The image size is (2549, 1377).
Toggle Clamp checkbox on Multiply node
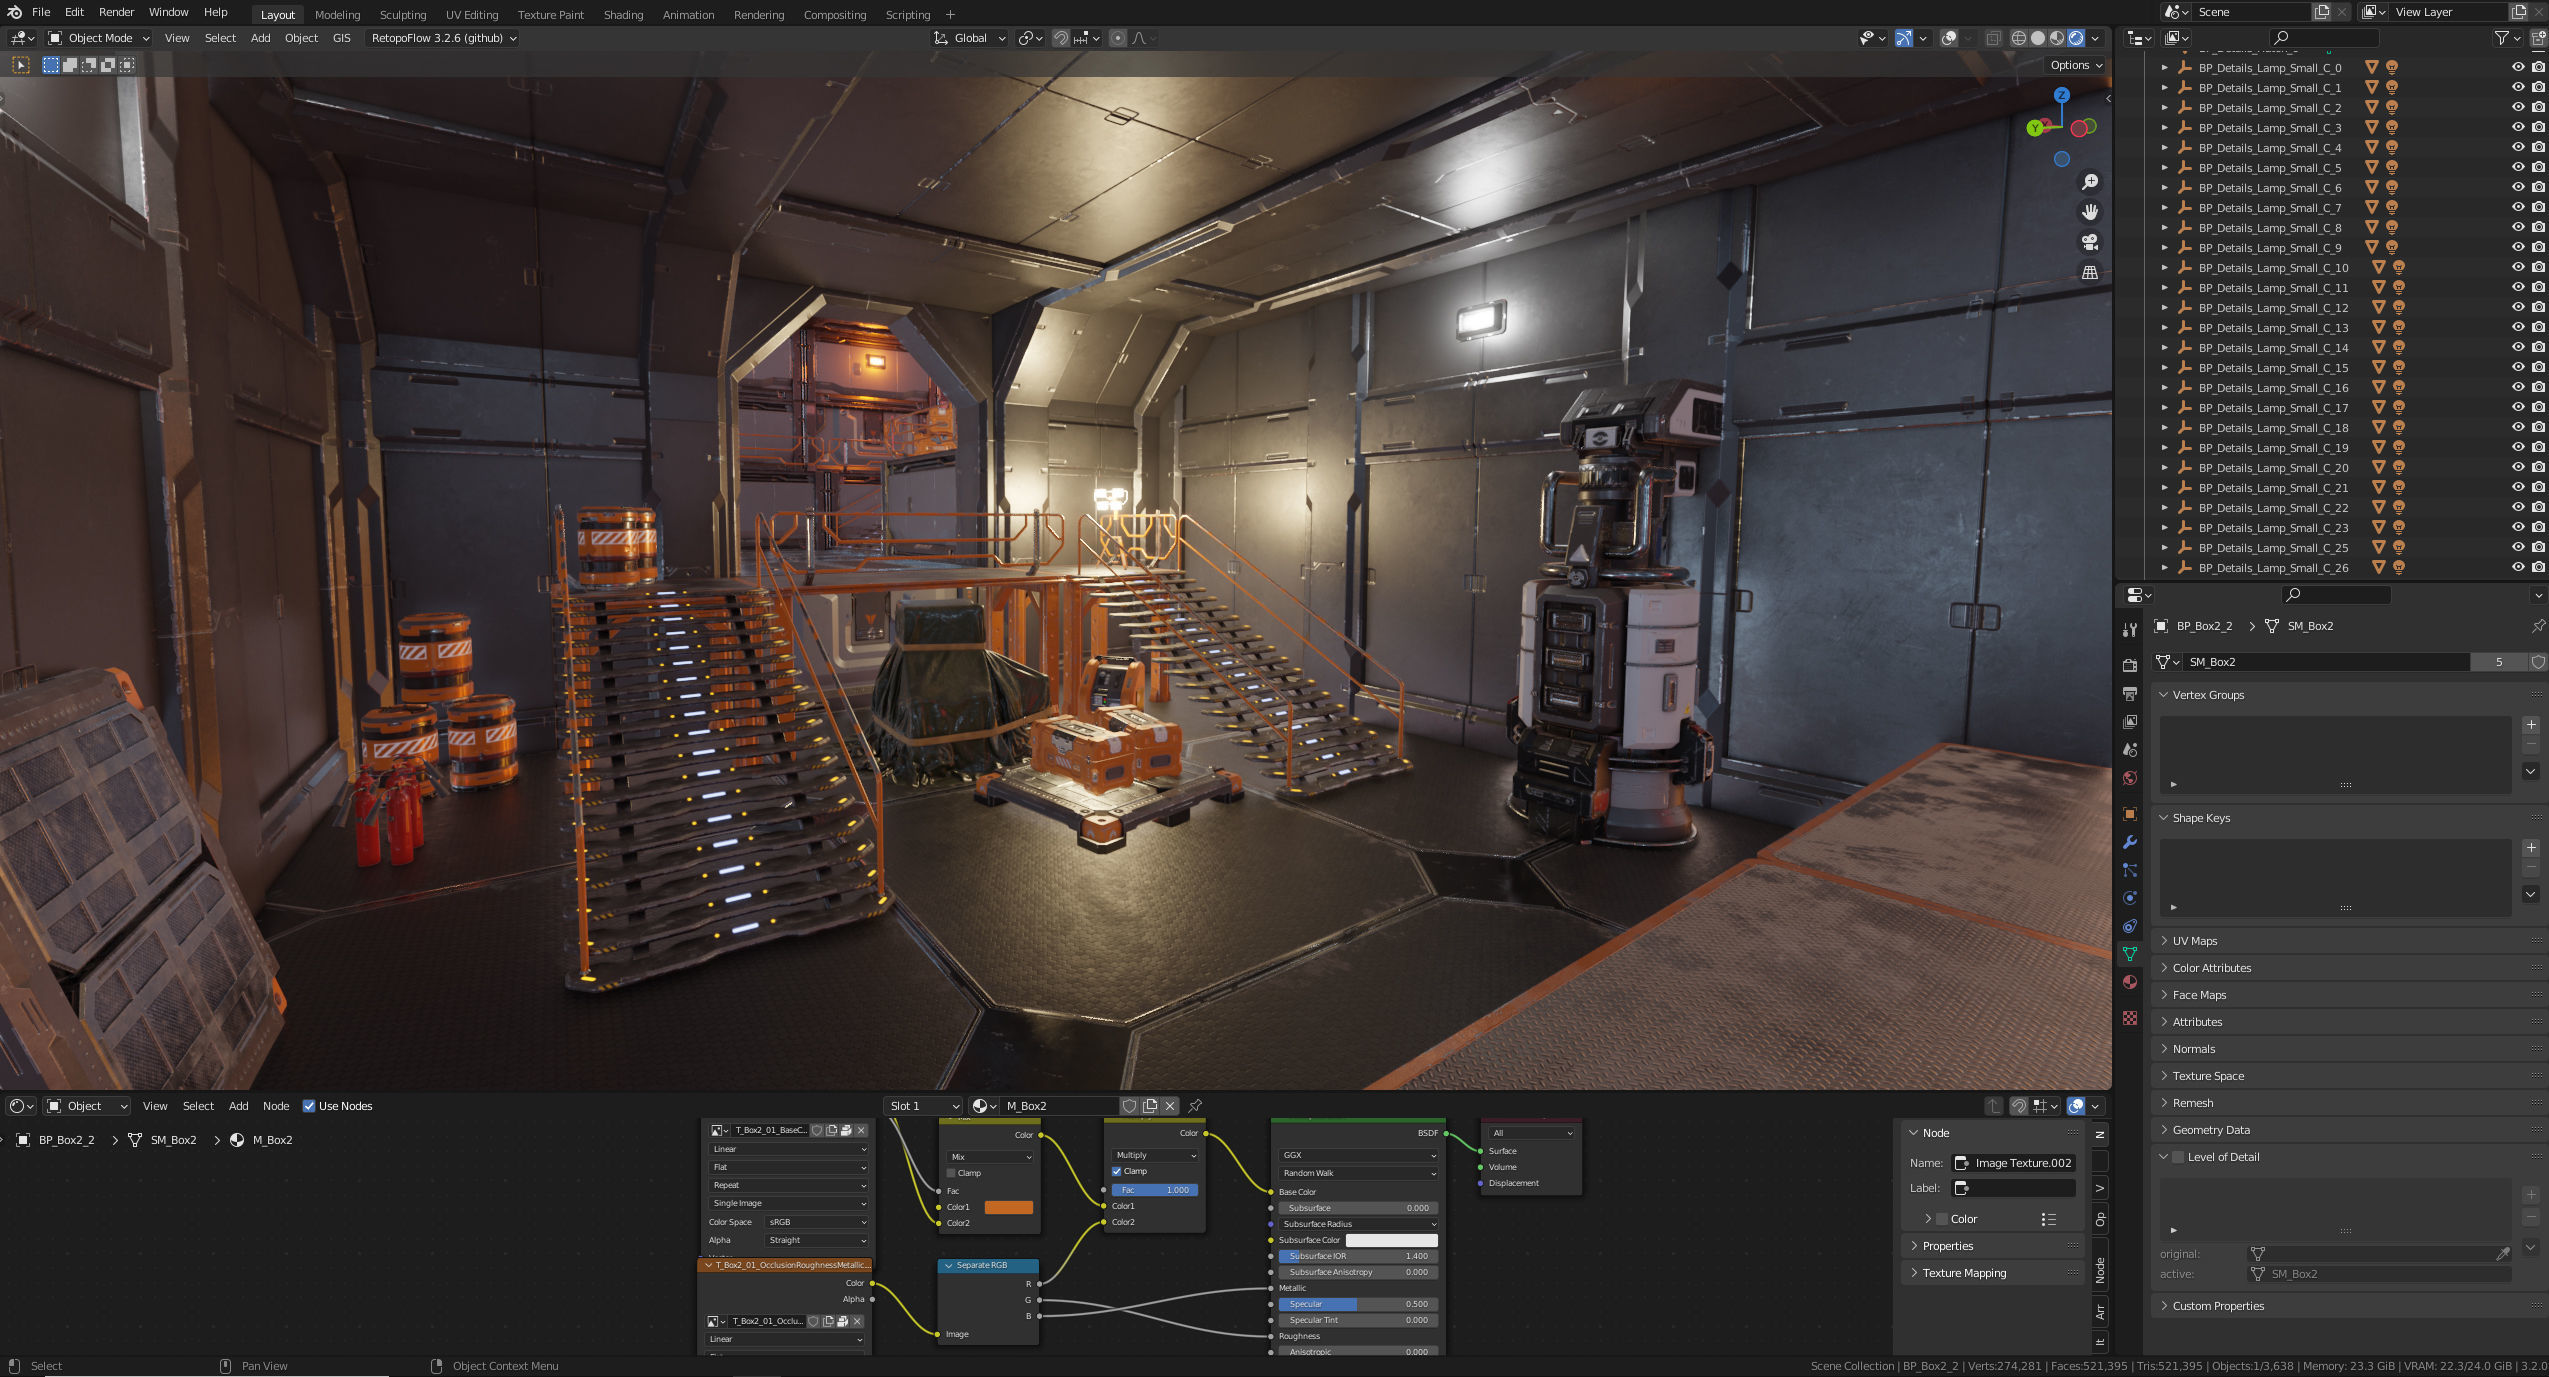pos(1117,1171)
